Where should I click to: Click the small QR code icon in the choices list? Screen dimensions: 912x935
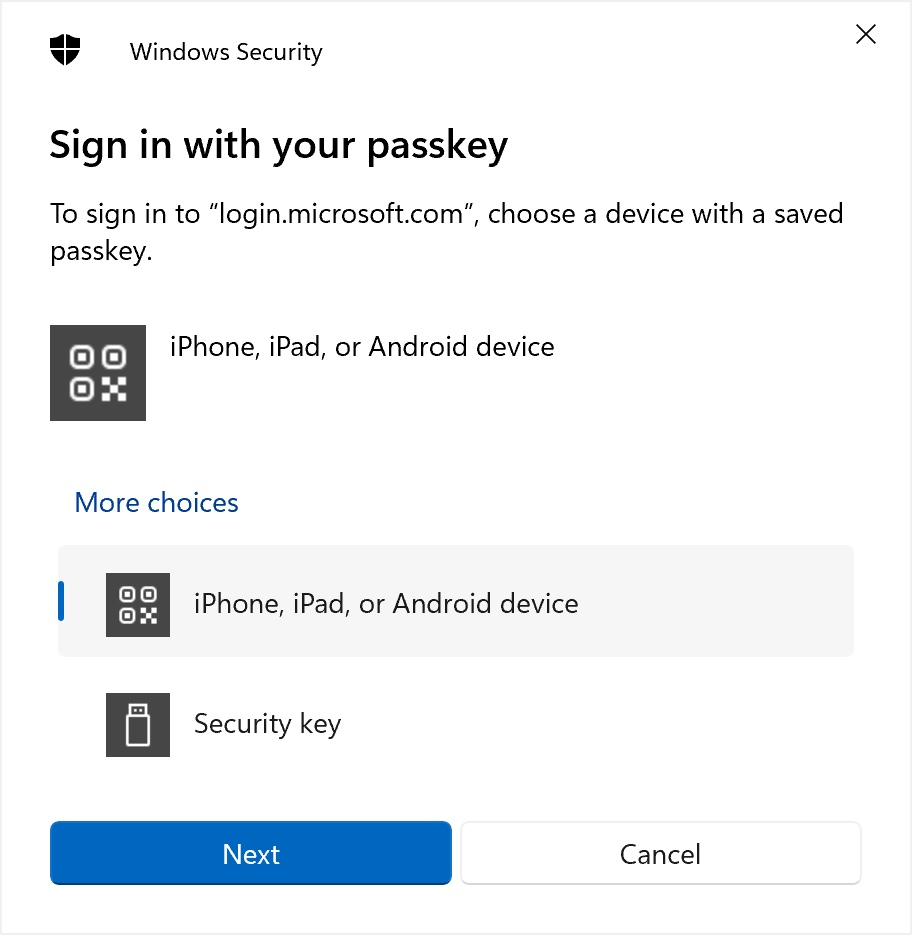138,605
